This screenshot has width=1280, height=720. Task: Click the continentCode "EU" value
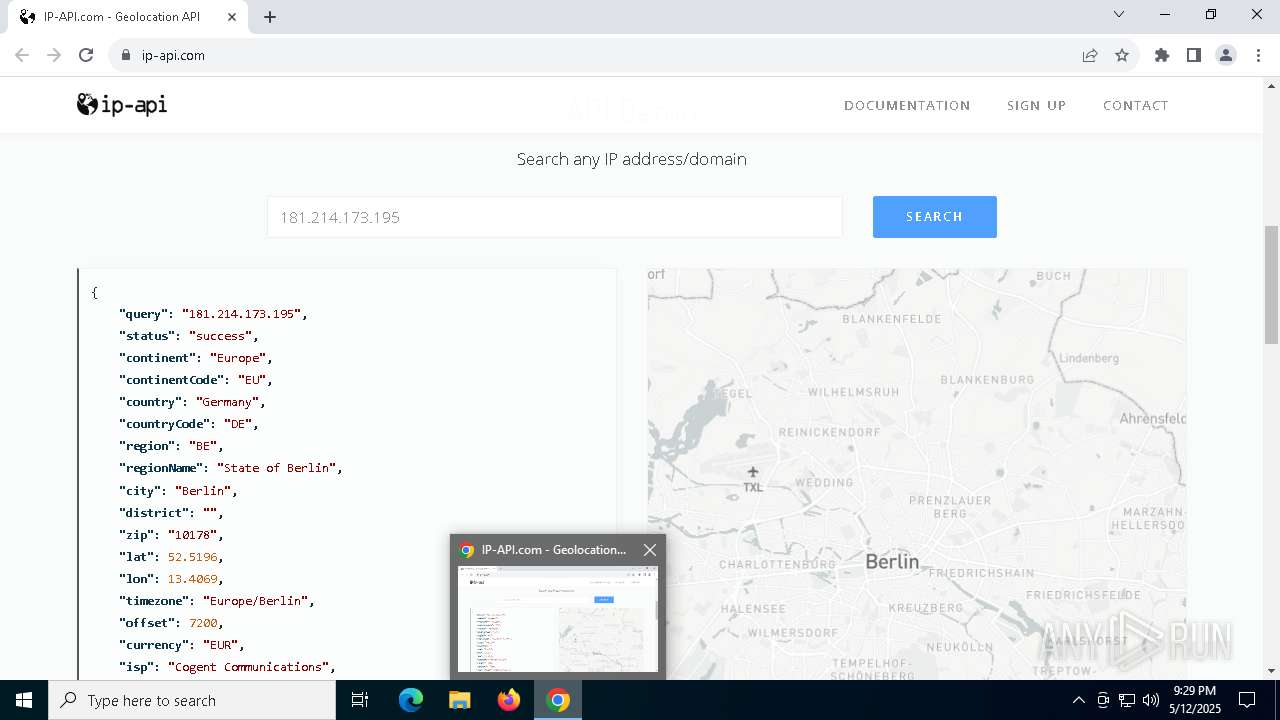pos(251,380)
